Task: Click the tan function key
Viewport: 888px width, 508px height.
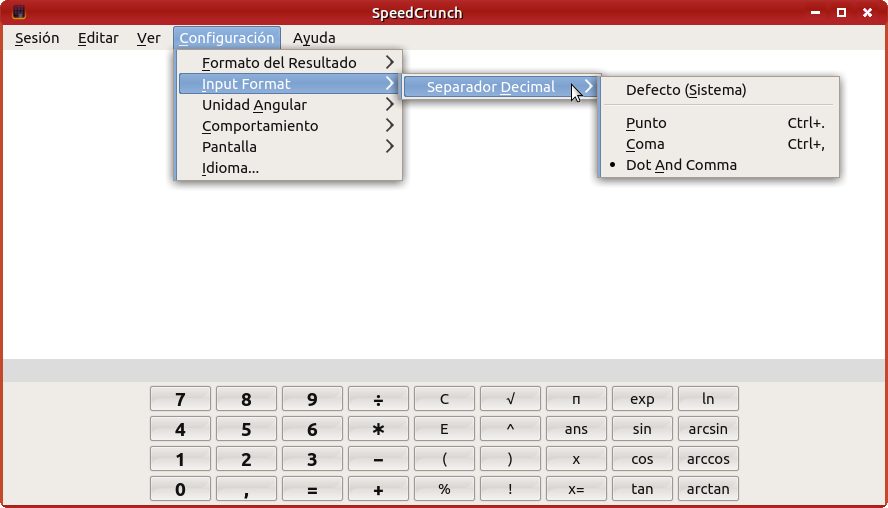Action: 642,489
